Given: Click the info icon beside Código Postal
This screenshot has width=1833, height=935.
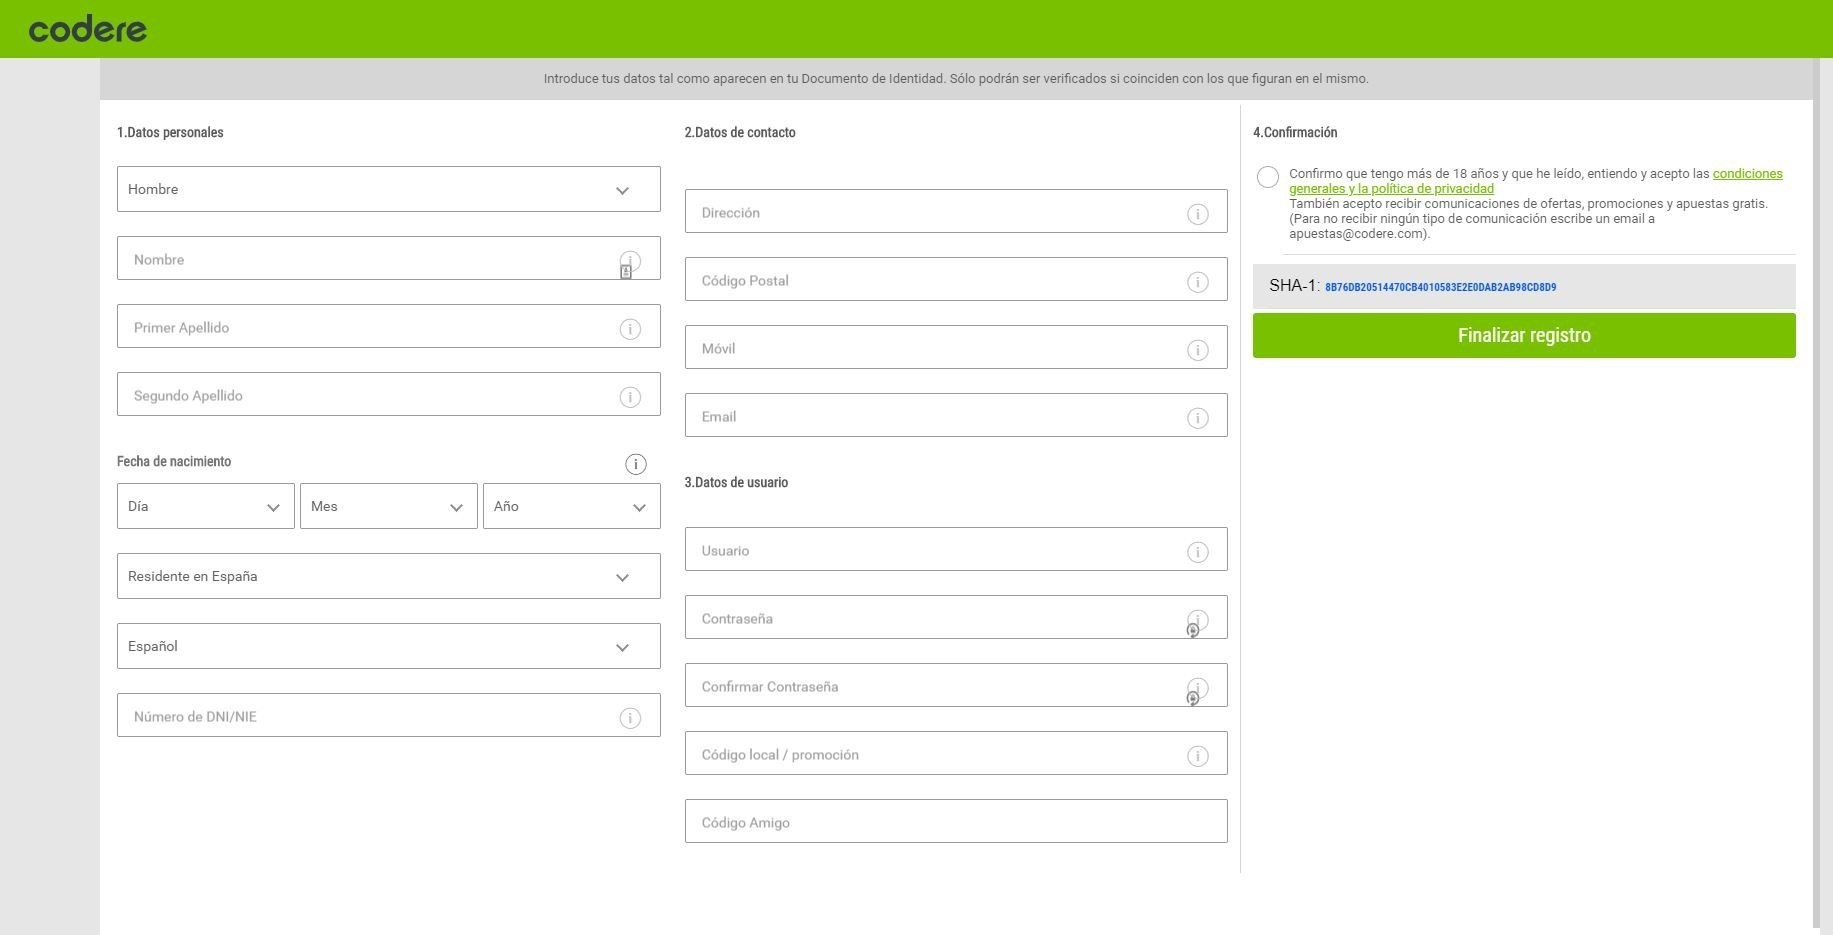Looking at the screenshot, I should click(1197, 281).
